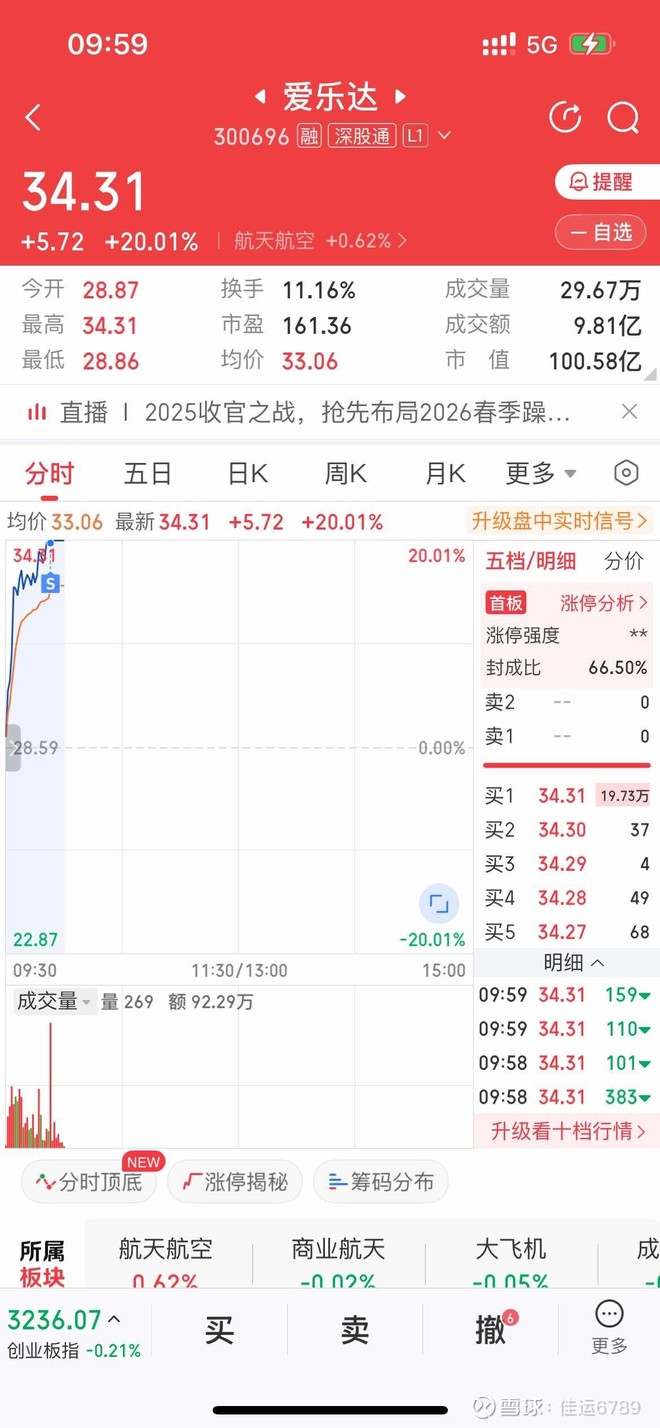Open 升级盘中实时信号 link
Image resolution: width=660 pixels, height=1428 pixels.
(560, 521)
